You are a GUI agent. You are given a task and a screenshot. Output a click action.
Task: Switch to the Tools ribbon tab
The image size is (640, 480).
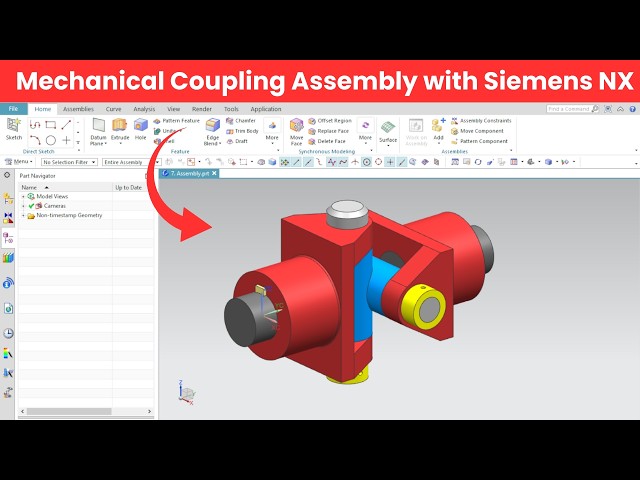(x=231, y=109)
